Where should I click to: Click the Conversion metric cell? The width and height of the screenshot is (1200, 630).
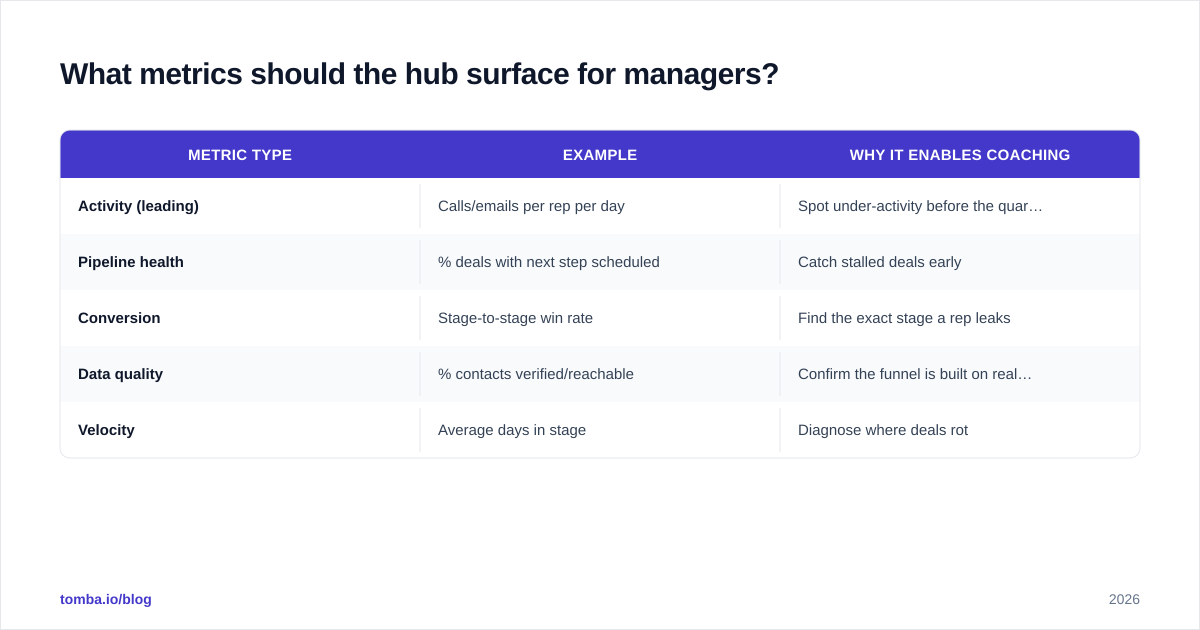pyautogui.click(x=240, y=318)
